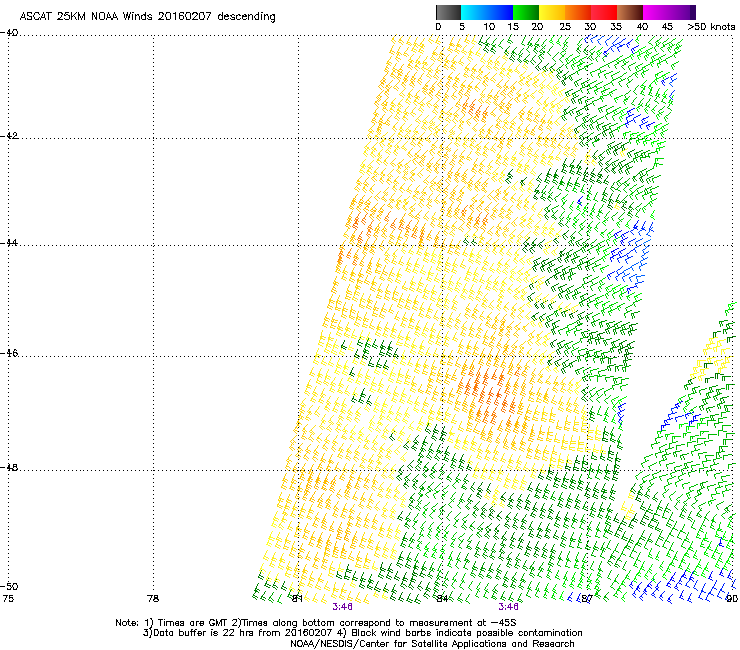Click the -44 latitude axis label
740x650 pixels.
click(x=9, y=243)
